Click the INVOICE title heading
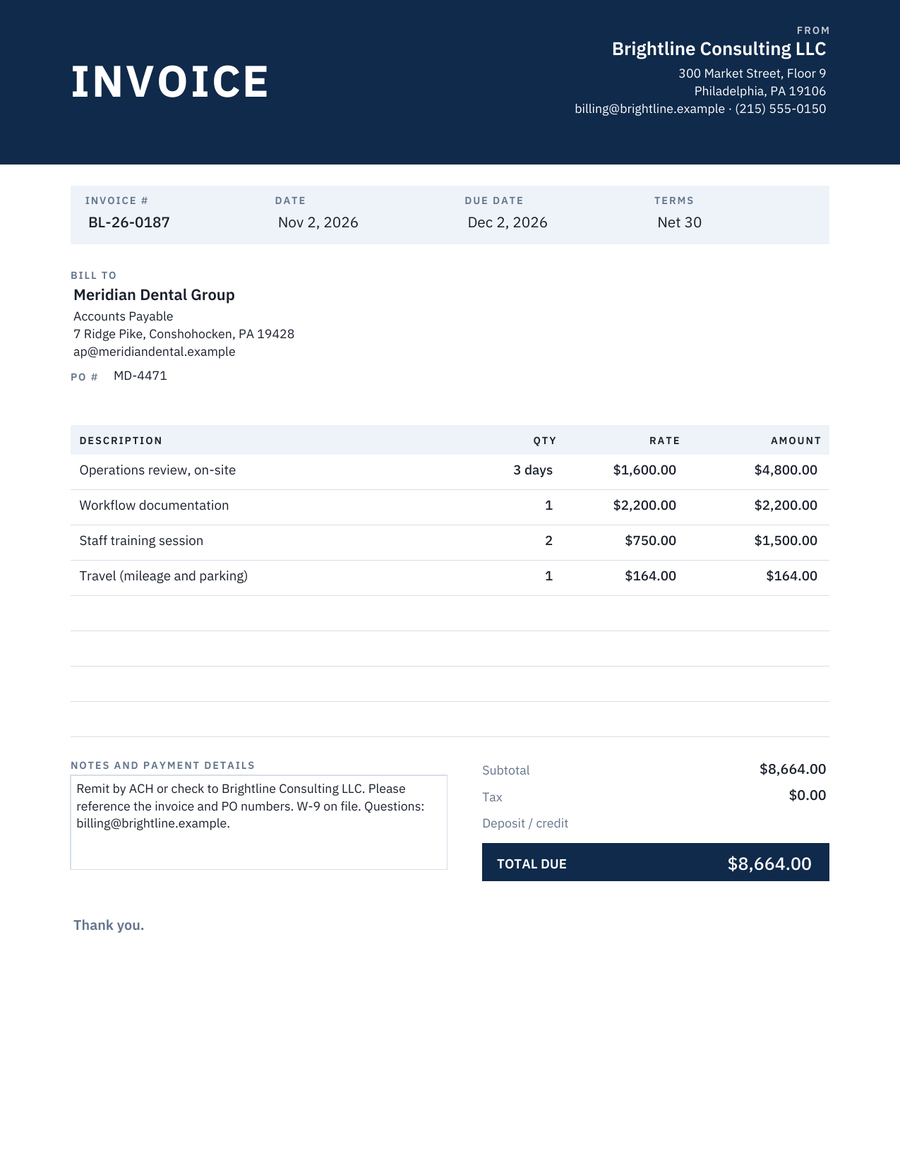900x1165 pixels. (x=169, y=82)
